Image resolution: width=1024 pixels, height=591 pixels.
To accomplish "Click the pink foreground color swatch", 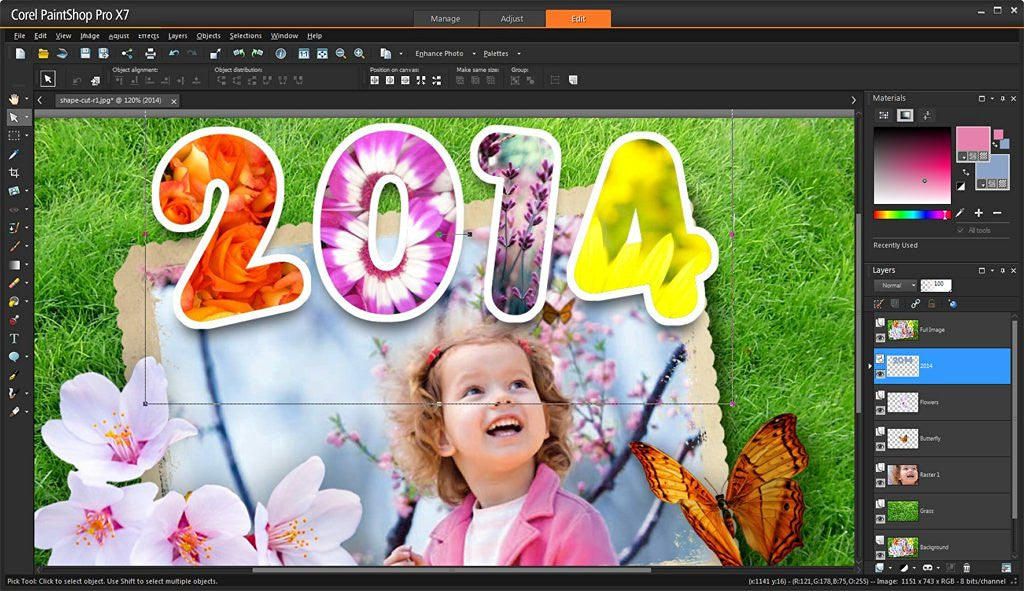I will coord(971,139).
